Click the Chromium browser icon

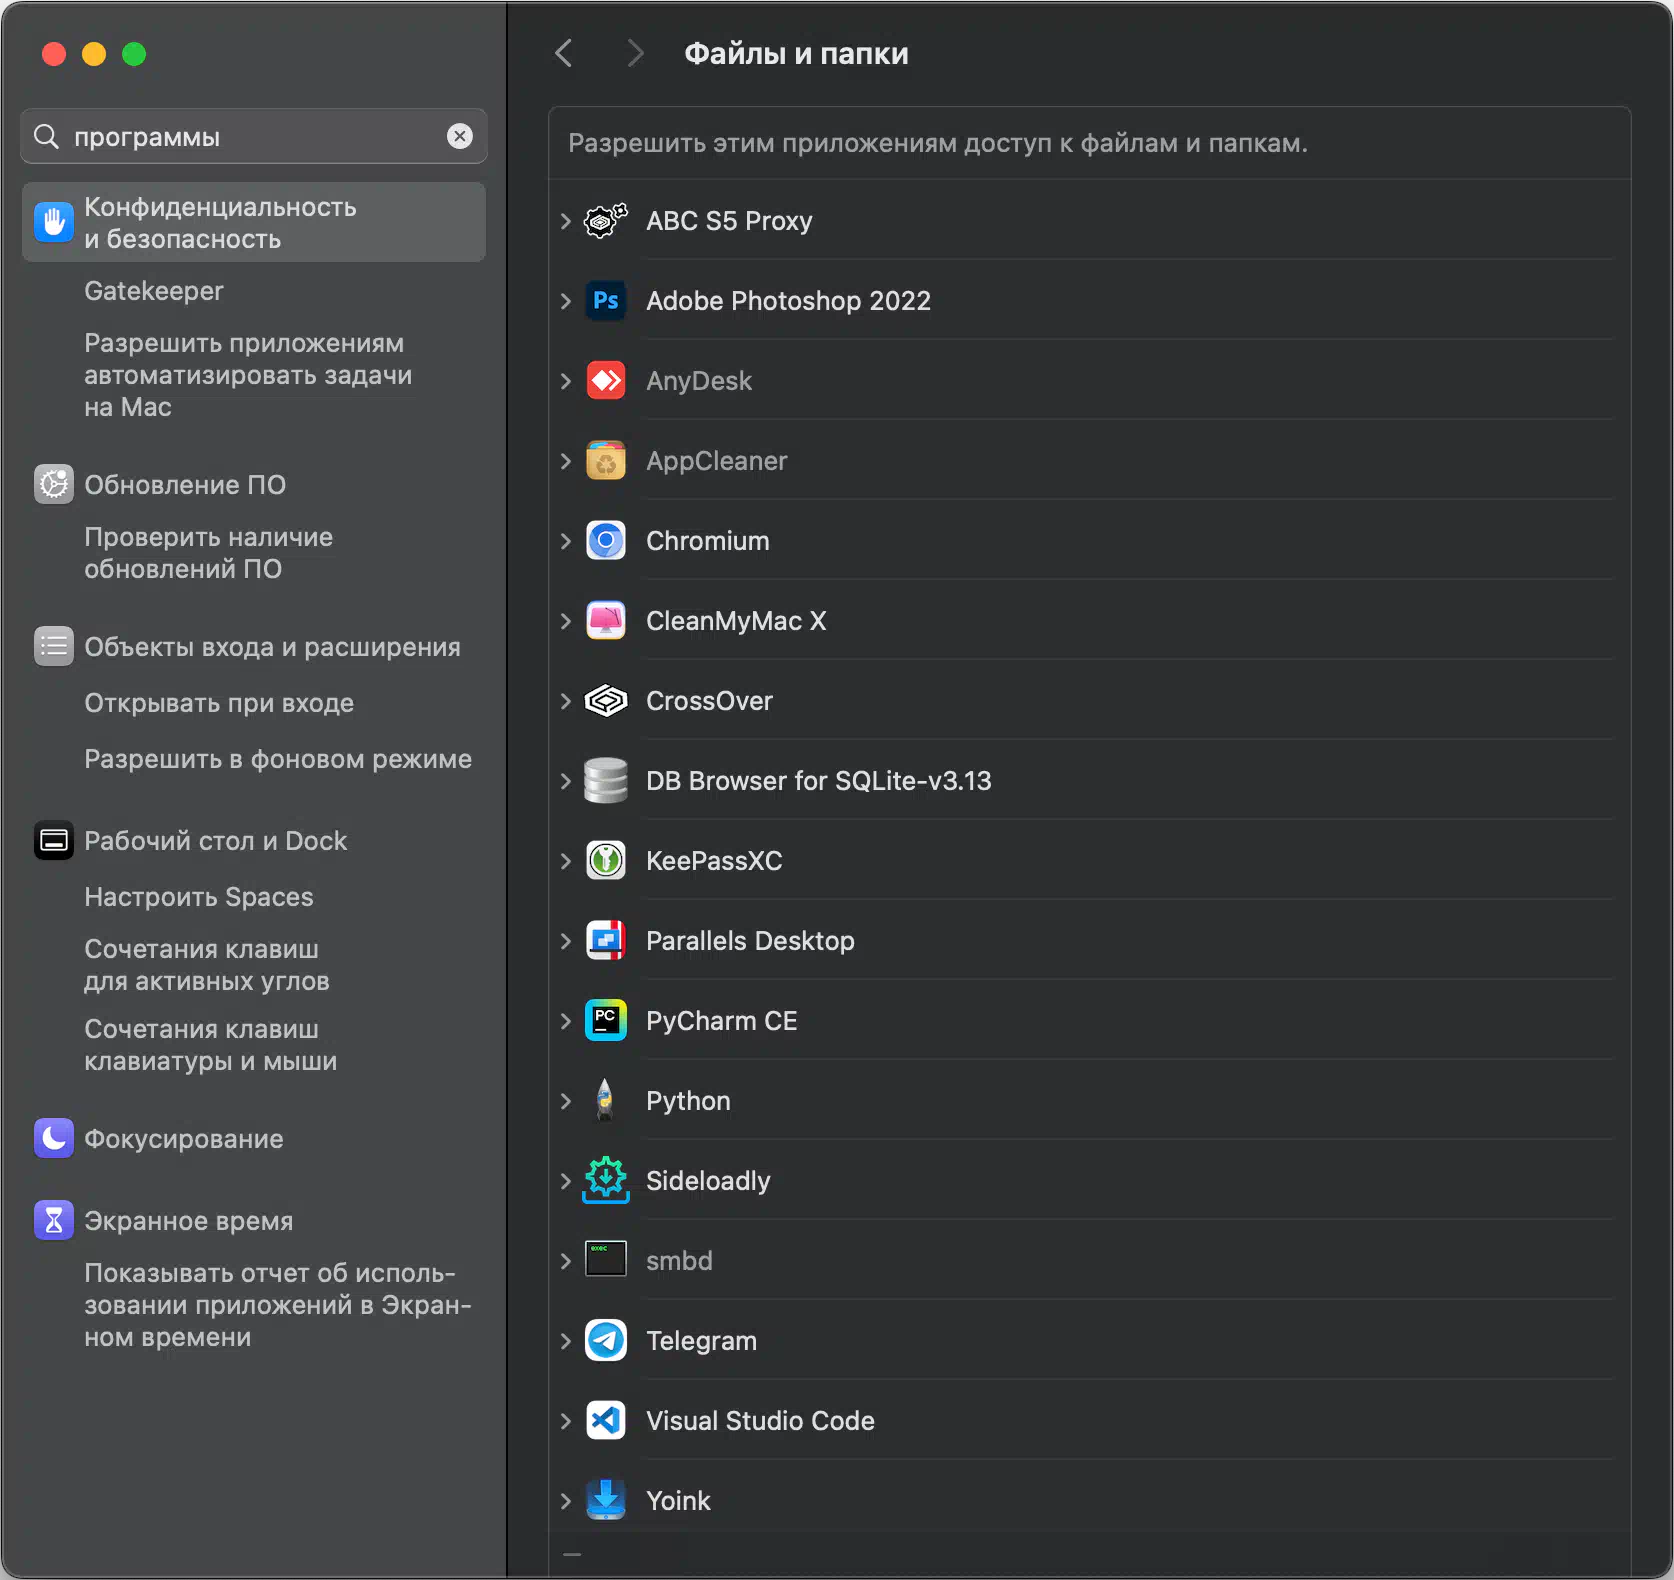[605, 540]
